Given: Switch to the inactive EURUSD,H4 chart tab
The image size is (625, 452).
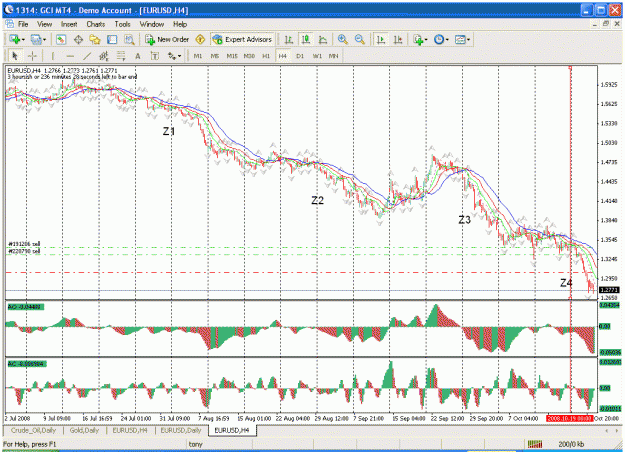Looking at the screenshot, I should (130, 430).
